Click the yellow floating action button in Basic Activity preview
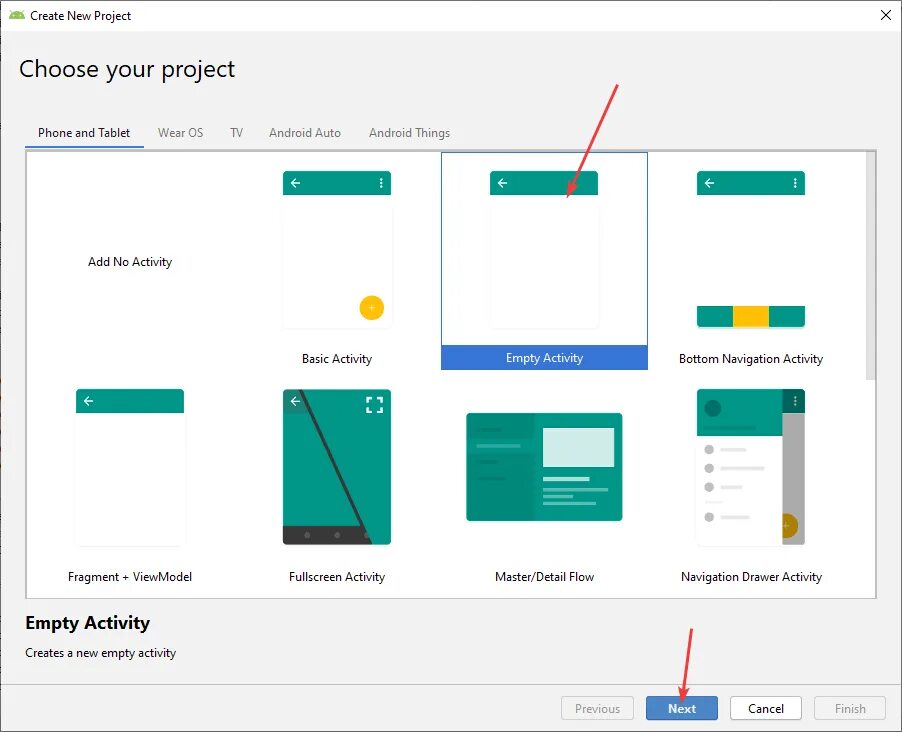 pyautogui.click(x=371, y=308)
